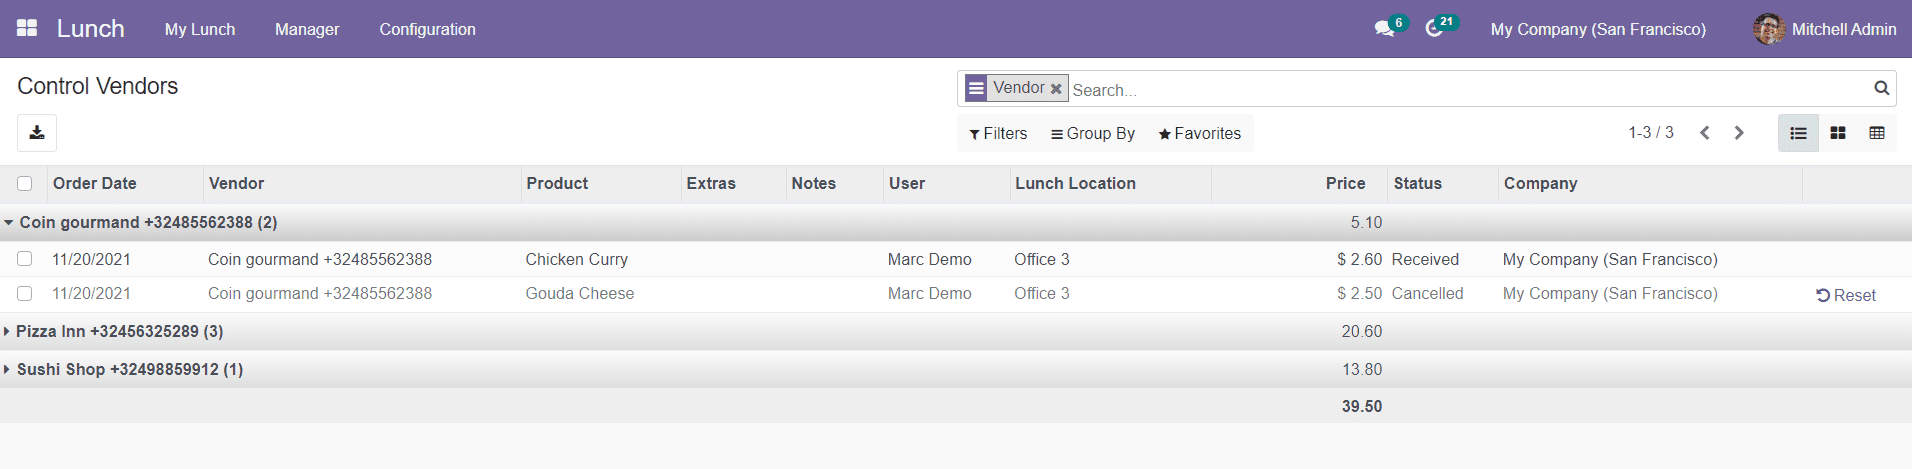Click the Chicken Curry product cell
Screen dimensions: 1912x469
pyautogui.click(x=577, y=259)
